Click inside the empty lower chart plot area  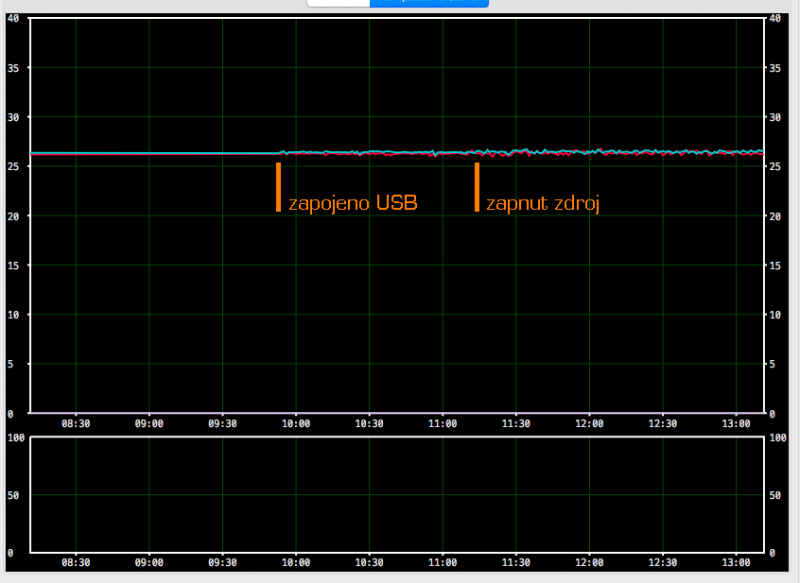point(400,495)
